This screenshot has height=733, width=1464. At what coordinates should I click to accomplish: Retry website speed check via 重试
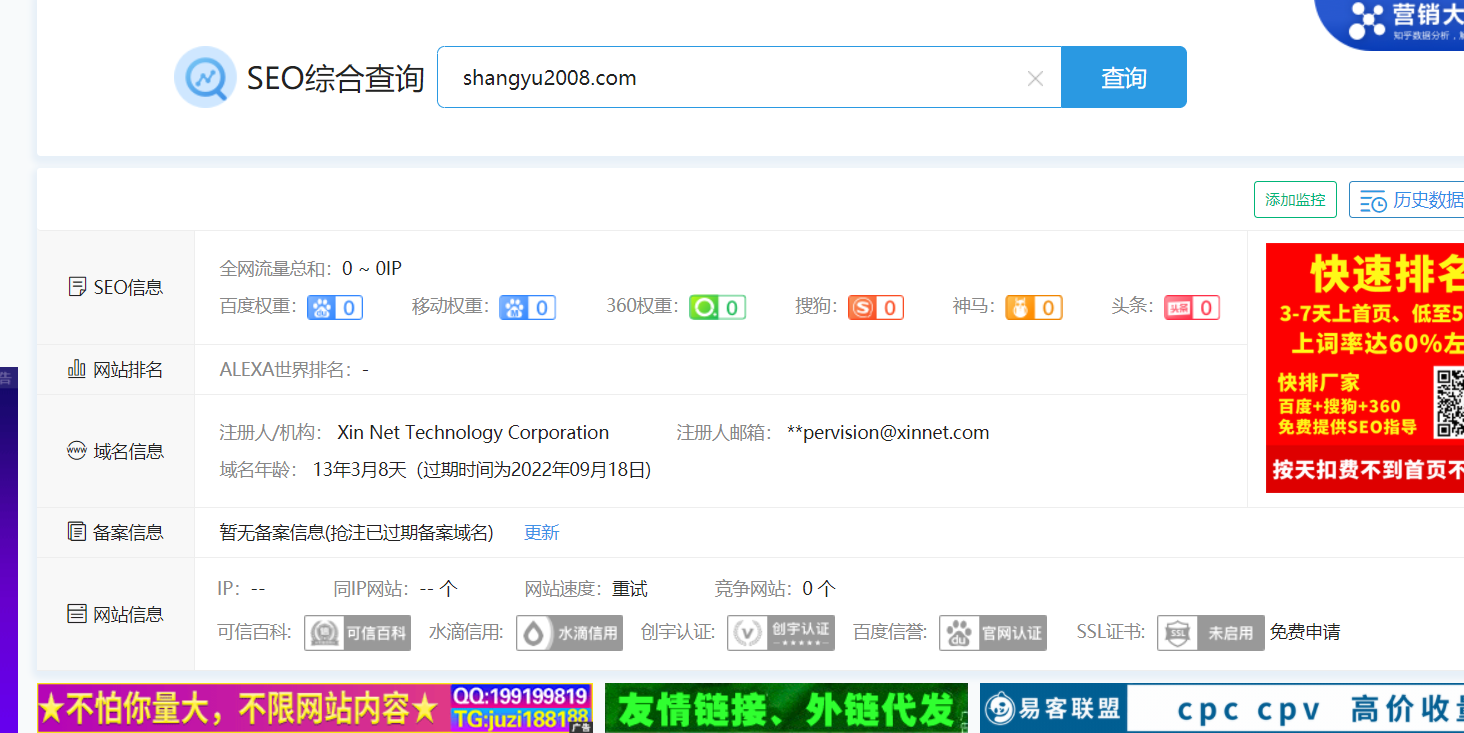click(630, 588)
